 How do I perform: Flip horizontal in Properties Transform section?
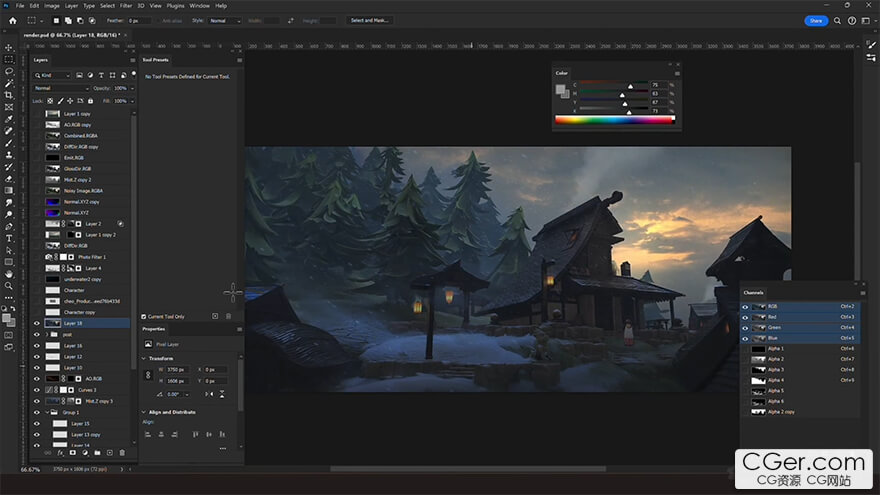click(209, 394)
